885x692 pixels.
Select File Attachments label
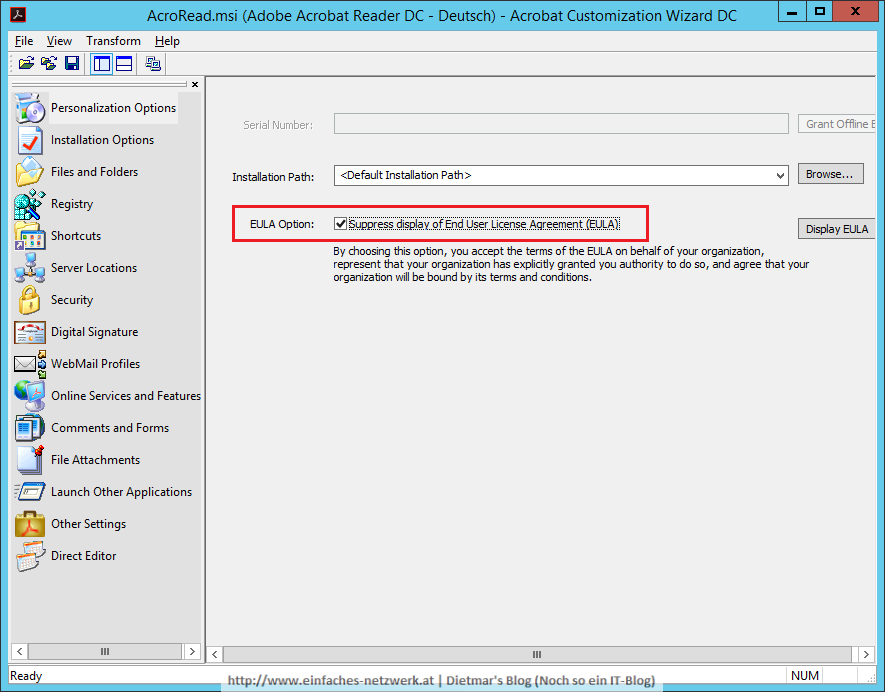point(95,460)
